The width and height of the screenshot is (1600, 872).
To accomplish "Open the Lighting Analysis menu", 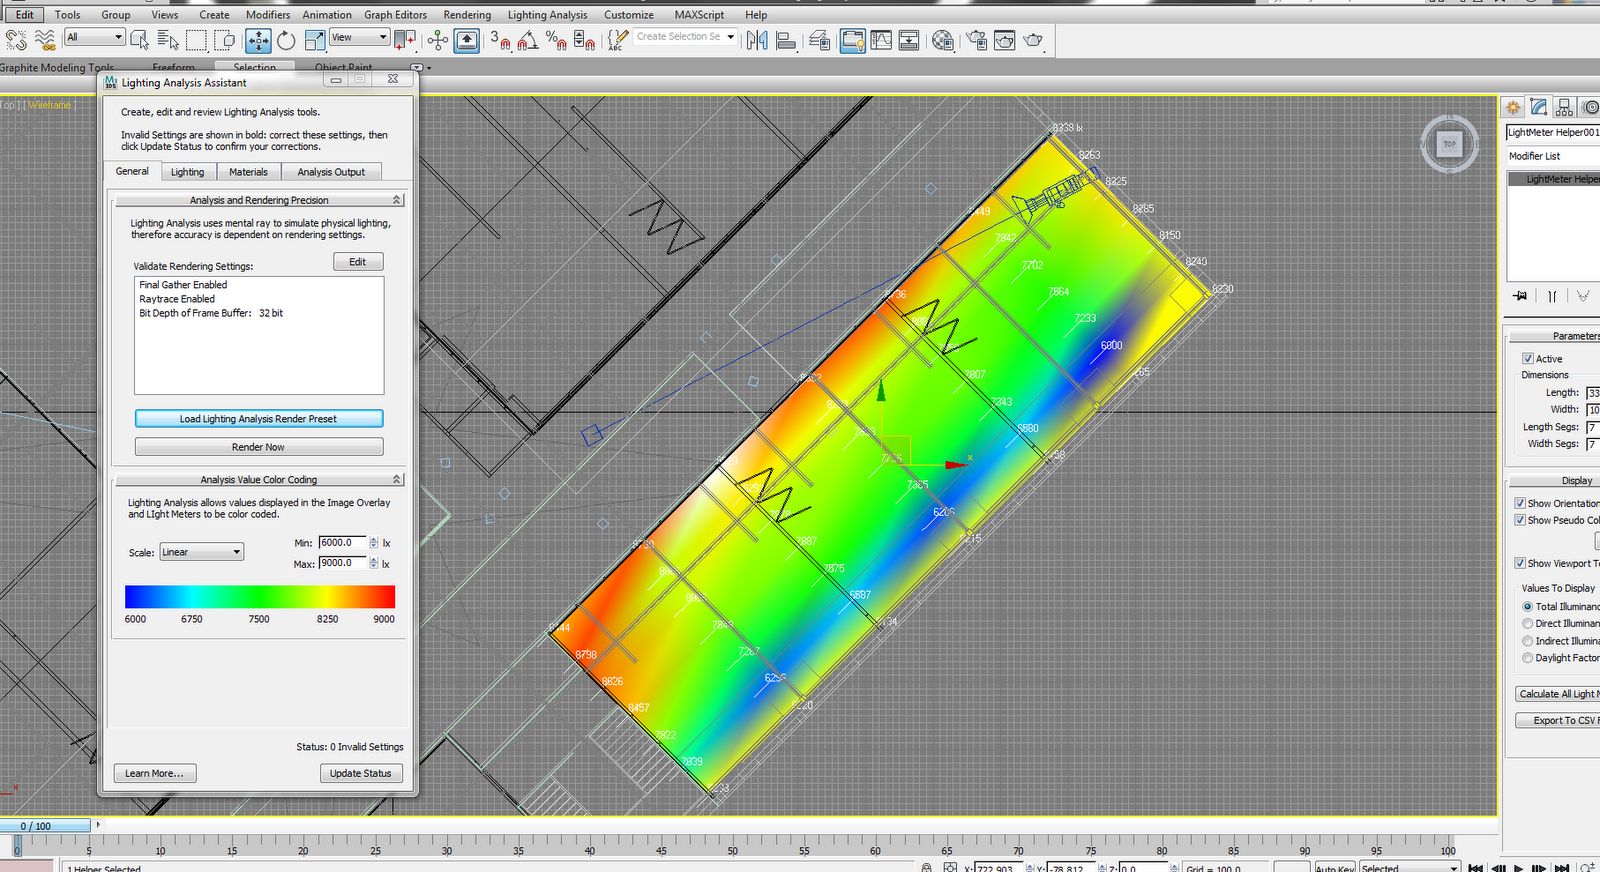I will pyautogui.click(x=547, y=15).
